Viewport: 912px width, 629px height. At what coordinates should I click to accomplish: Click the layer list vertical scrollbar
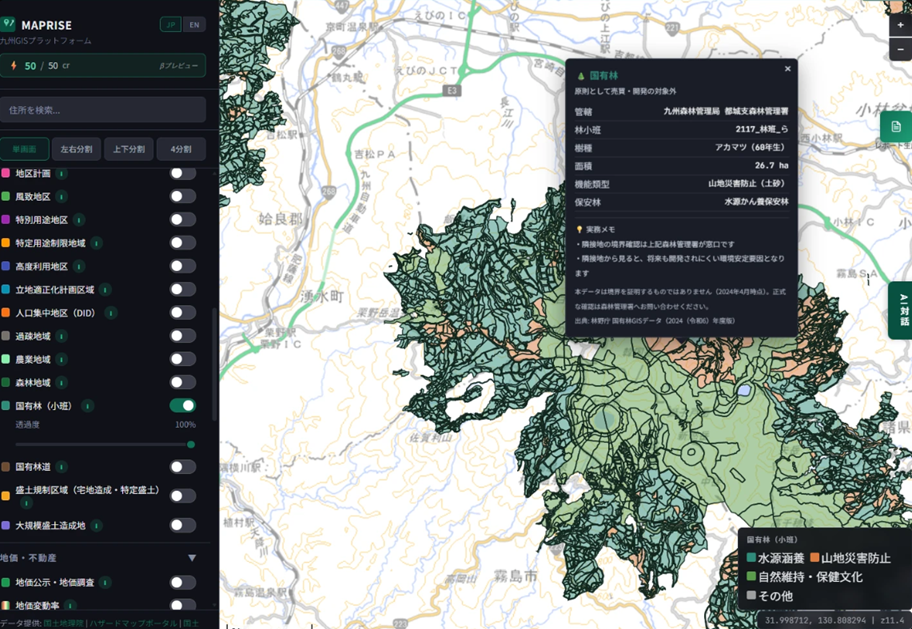214,364
